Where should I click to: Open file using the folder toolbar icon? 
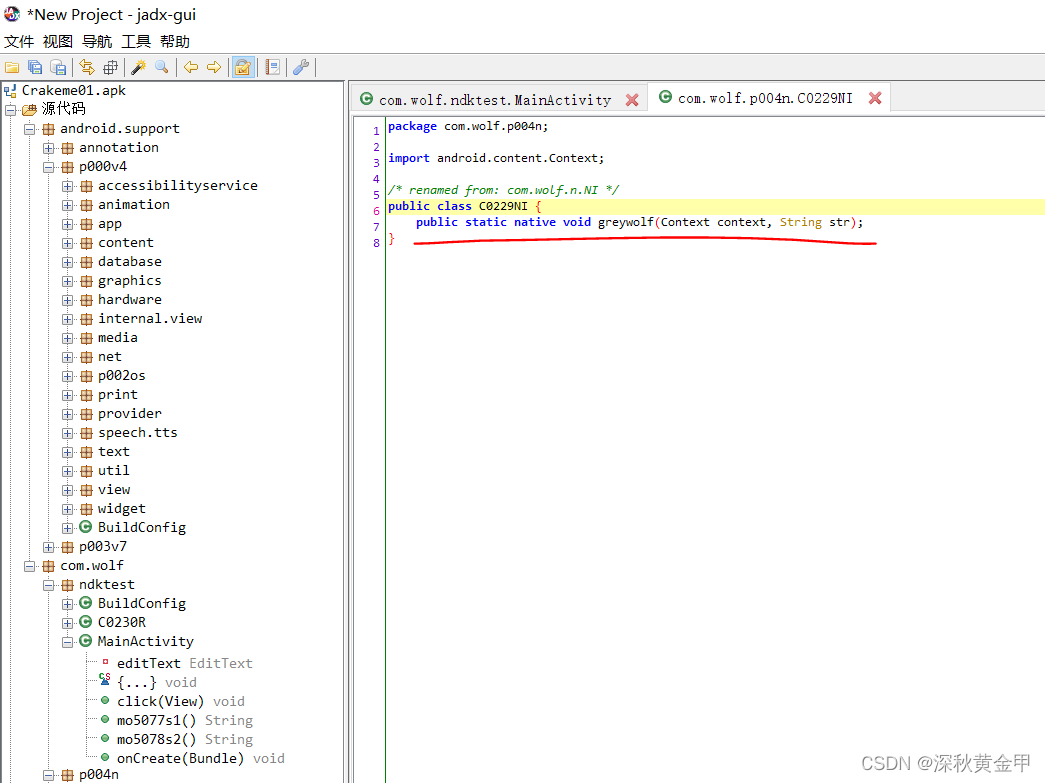tap(12, 67)
